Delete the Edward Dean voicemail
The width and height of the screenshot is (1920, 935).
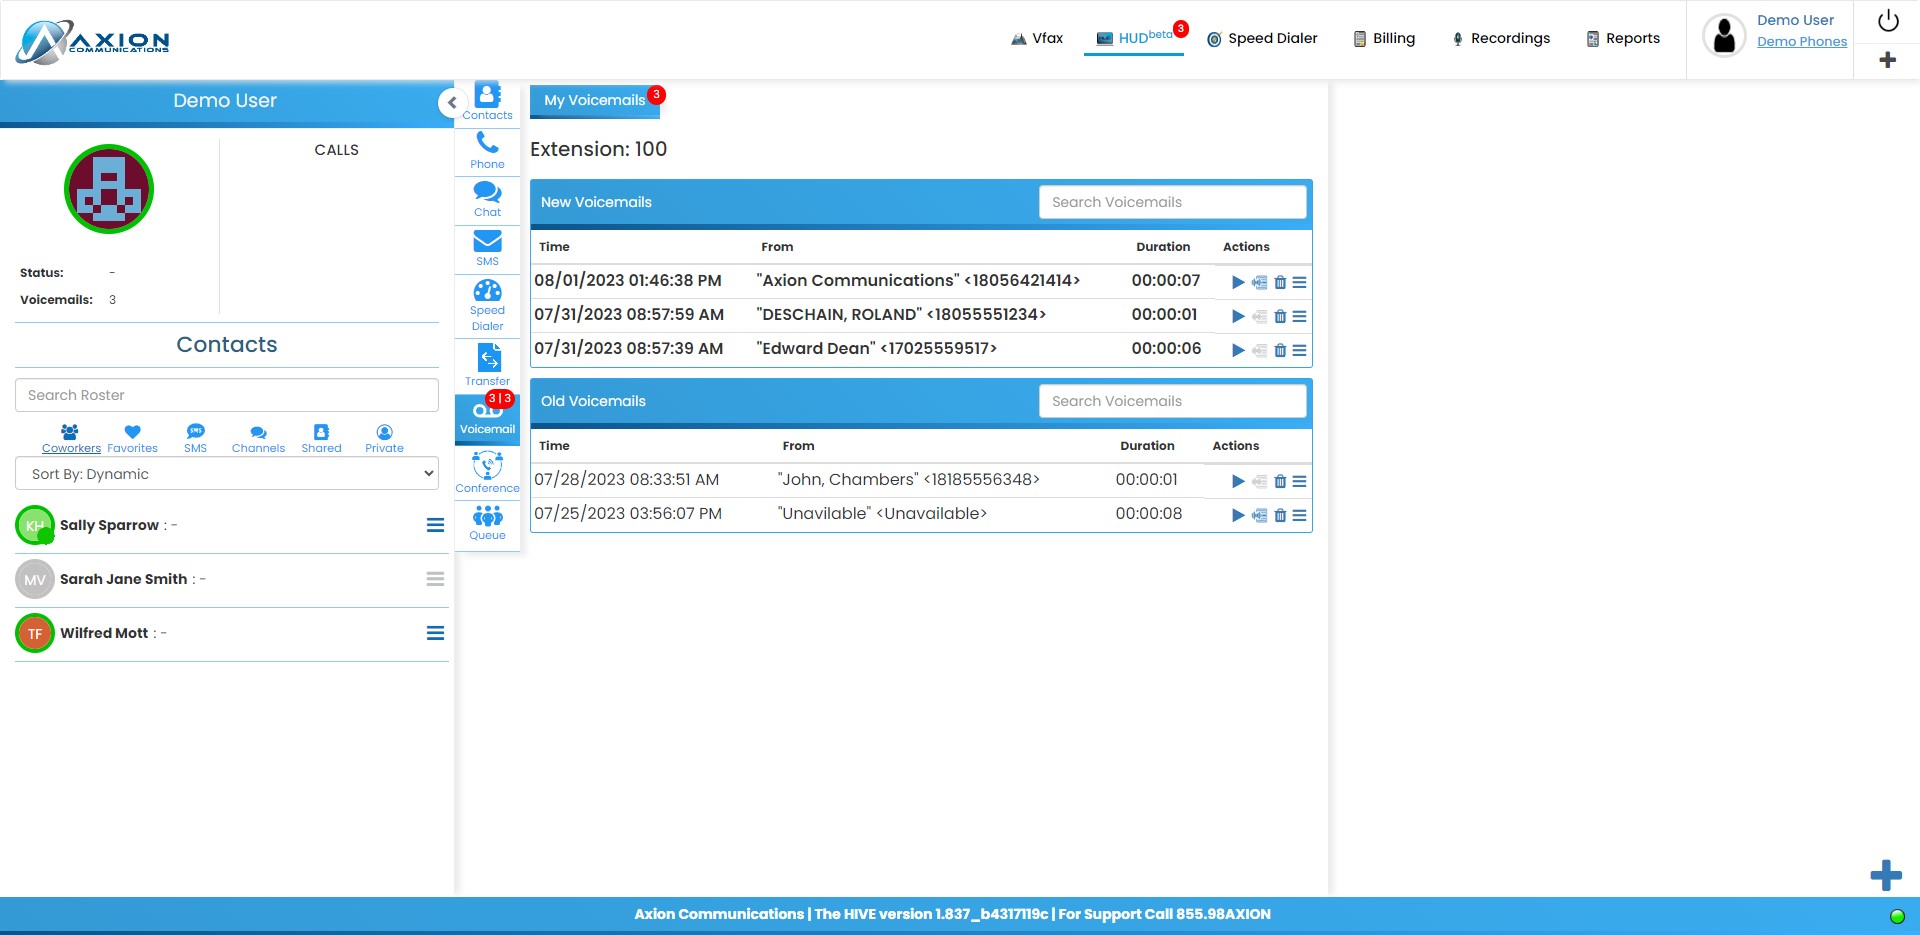point(1280,350)
